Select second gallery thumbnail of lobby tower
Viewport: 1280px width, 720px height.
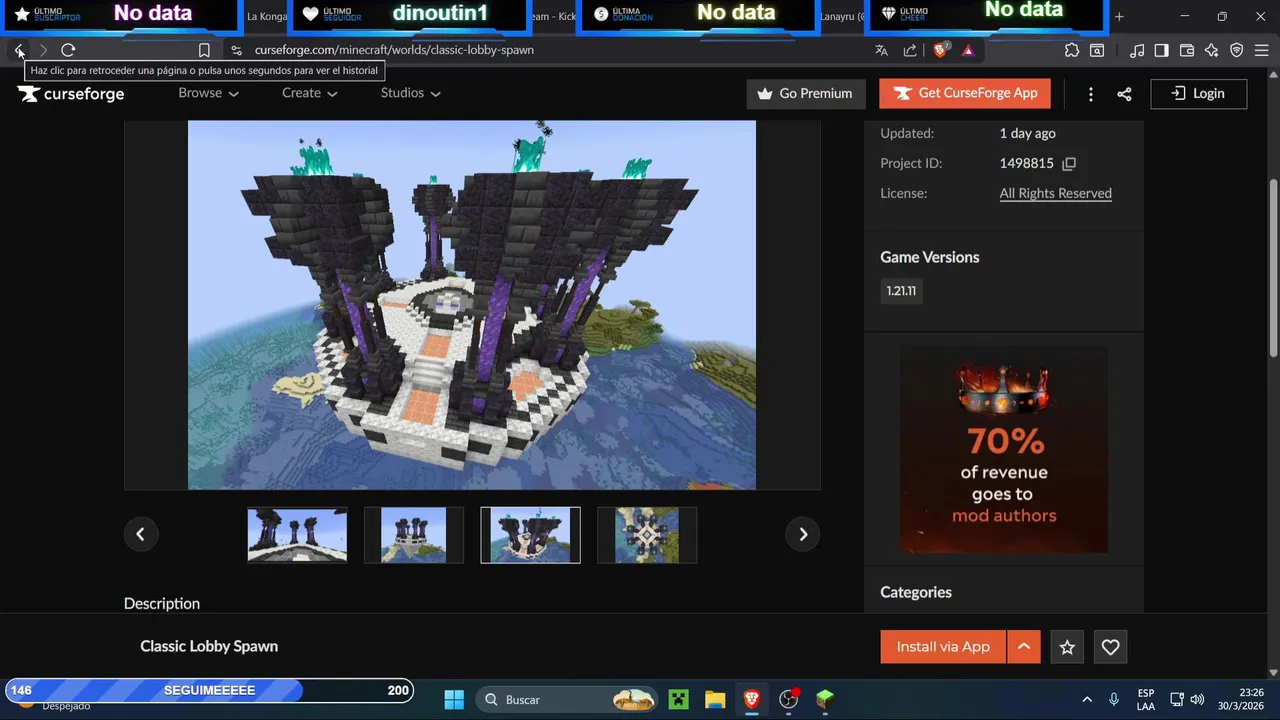(x=414, y=535)
